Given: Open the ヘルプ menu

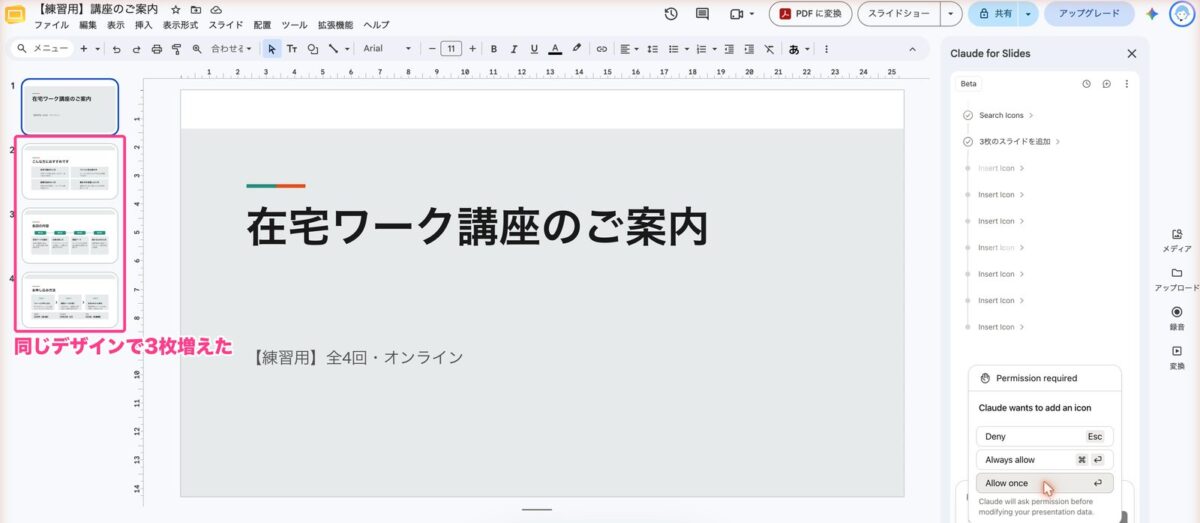Looking at the screenshot, I should click(376, 25).
